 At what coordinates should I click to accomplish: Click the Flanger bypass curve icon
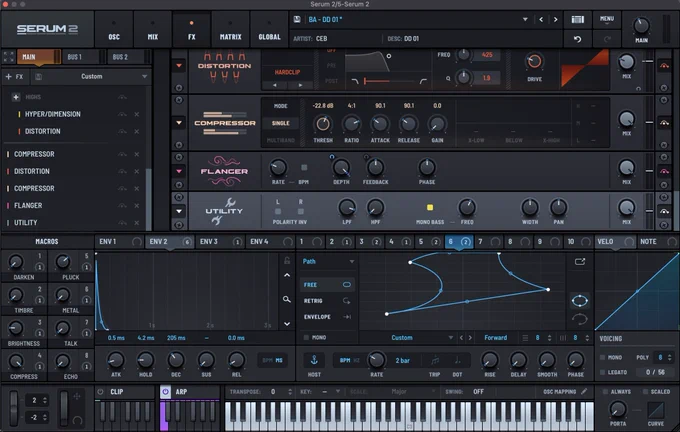(x=664, y=171)
